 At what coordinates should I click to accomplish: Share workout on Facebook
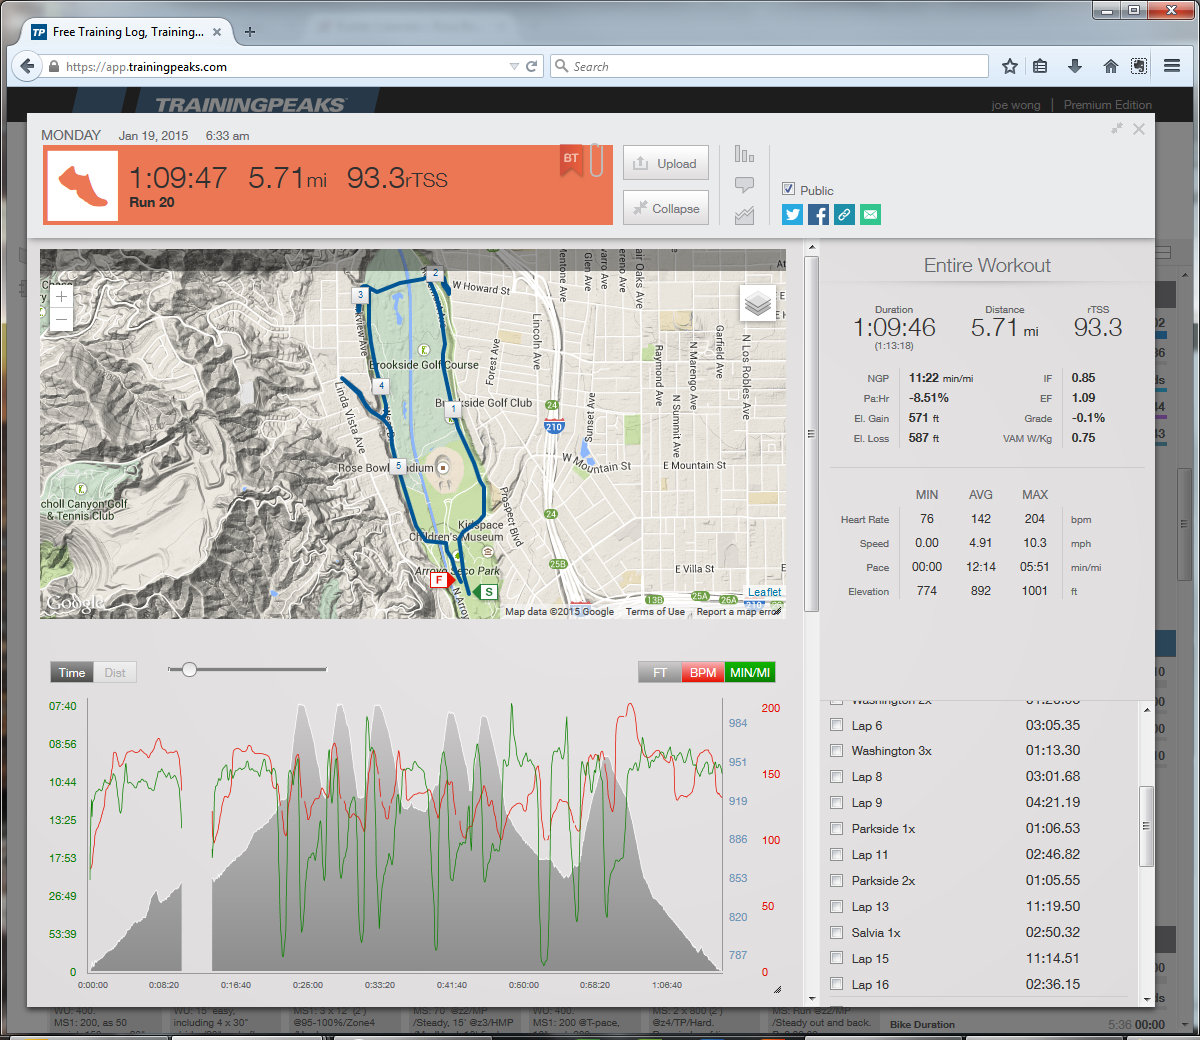click(x=818, y=214)
